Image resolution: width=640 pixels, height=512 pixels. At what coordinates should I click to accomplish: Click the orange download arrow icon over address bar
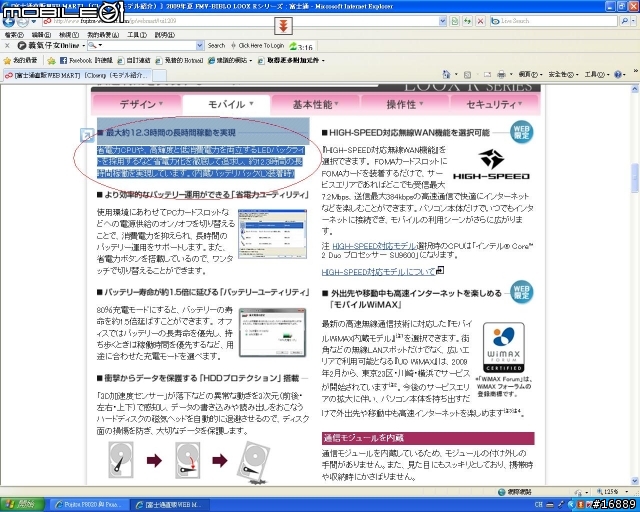tap(283, 26)
